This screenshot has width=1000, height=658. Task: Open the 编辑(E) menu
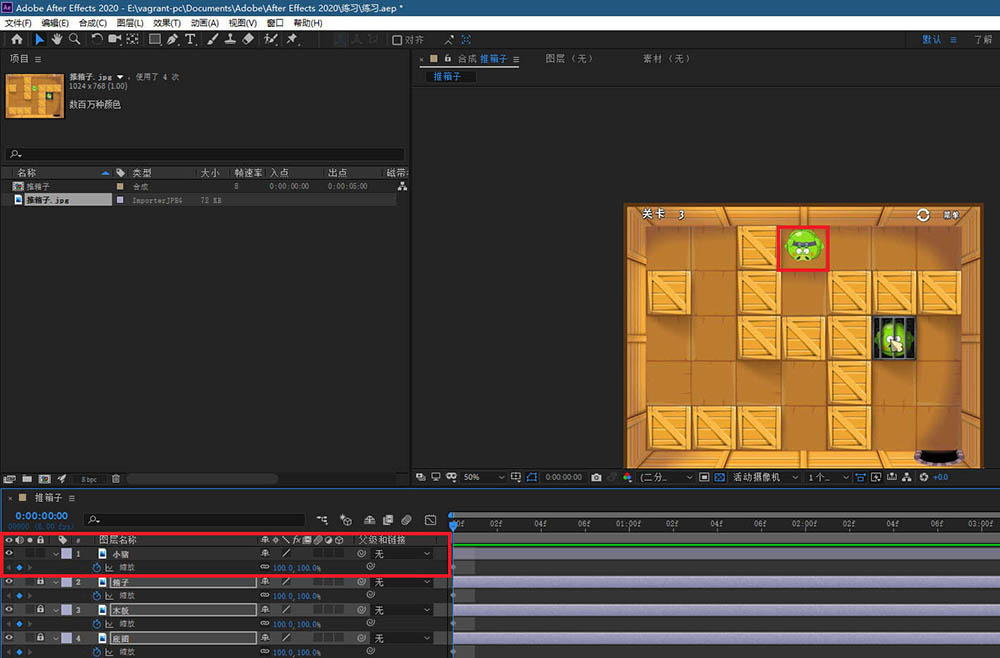(x=55, y=23)
